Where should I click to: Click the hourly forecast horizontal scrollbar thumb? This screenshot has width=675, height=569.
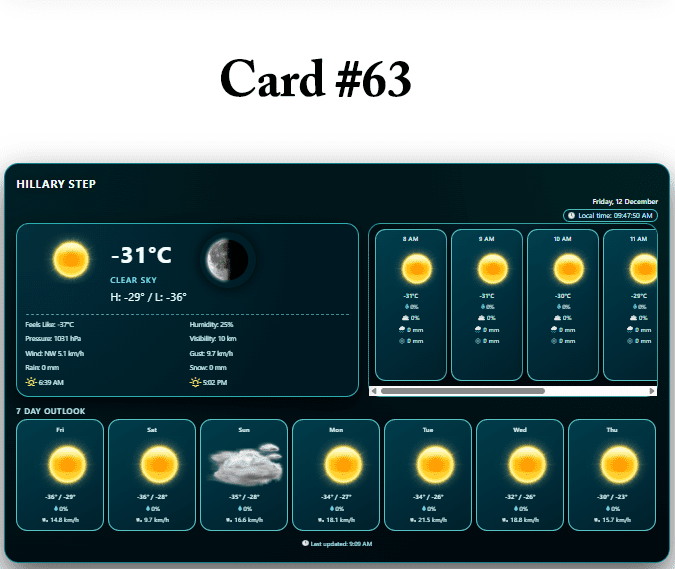point(462,391)
